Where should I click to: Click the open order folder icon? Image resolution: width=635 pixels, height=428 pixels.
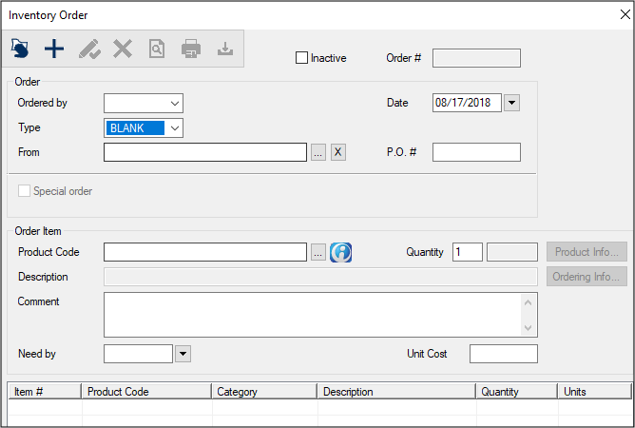[x=21, y=48]
